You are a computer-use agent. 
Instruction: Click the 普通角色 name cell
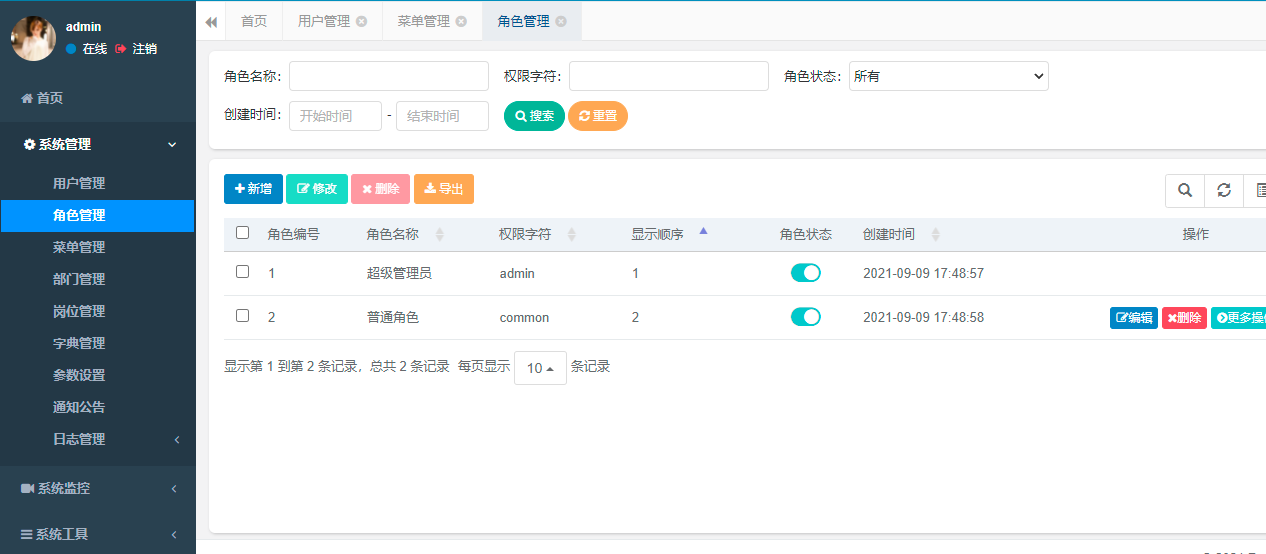point(393,317)
